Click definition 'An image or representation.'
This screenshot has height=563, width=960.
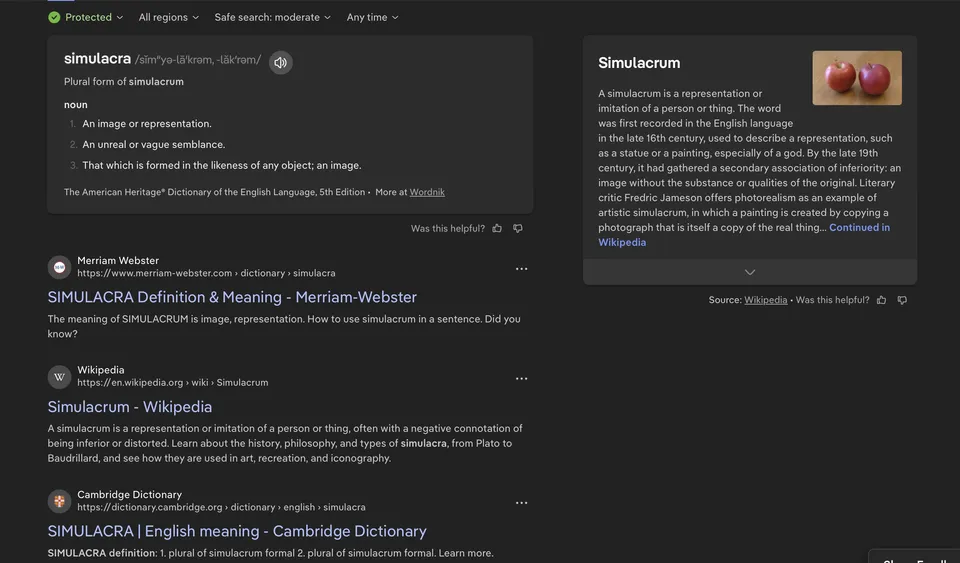pos(147,124)
